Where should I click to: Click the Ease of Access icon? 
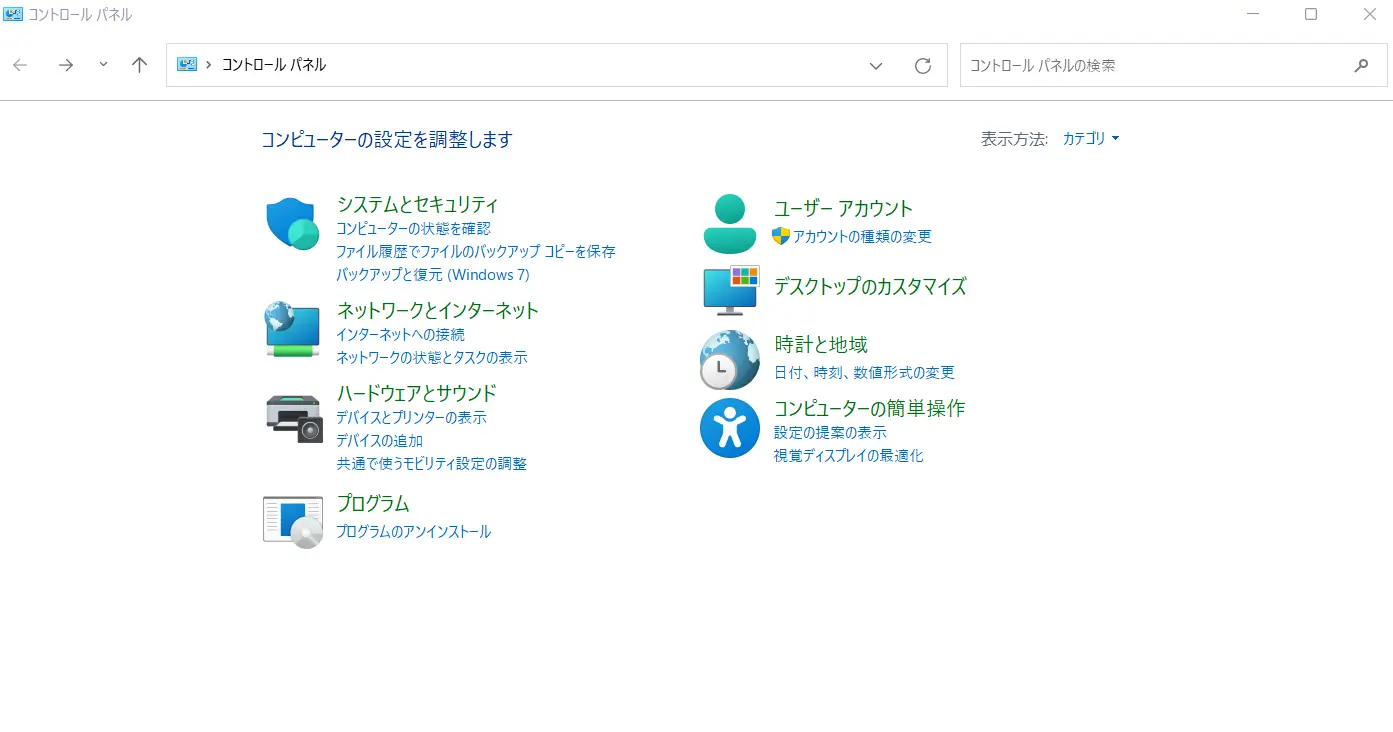tap(730, 428)
